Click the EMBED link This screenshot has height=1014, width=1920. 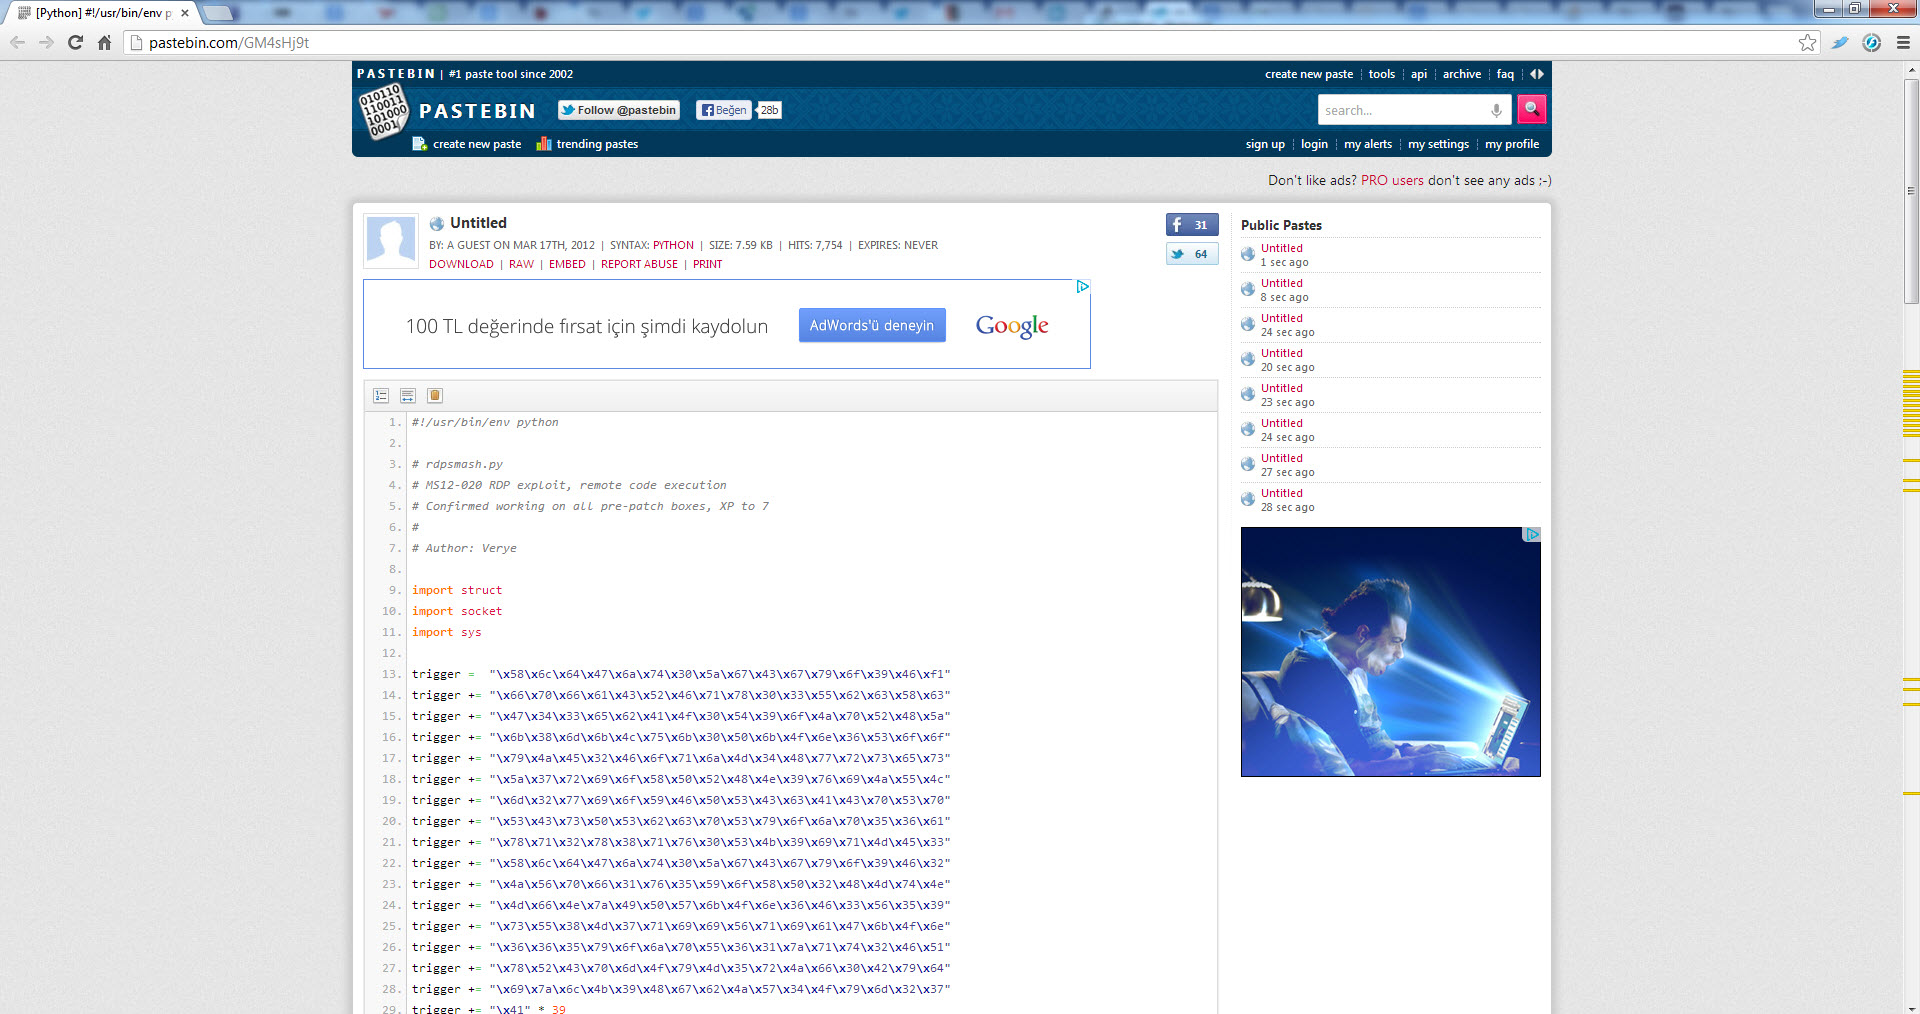567,264
